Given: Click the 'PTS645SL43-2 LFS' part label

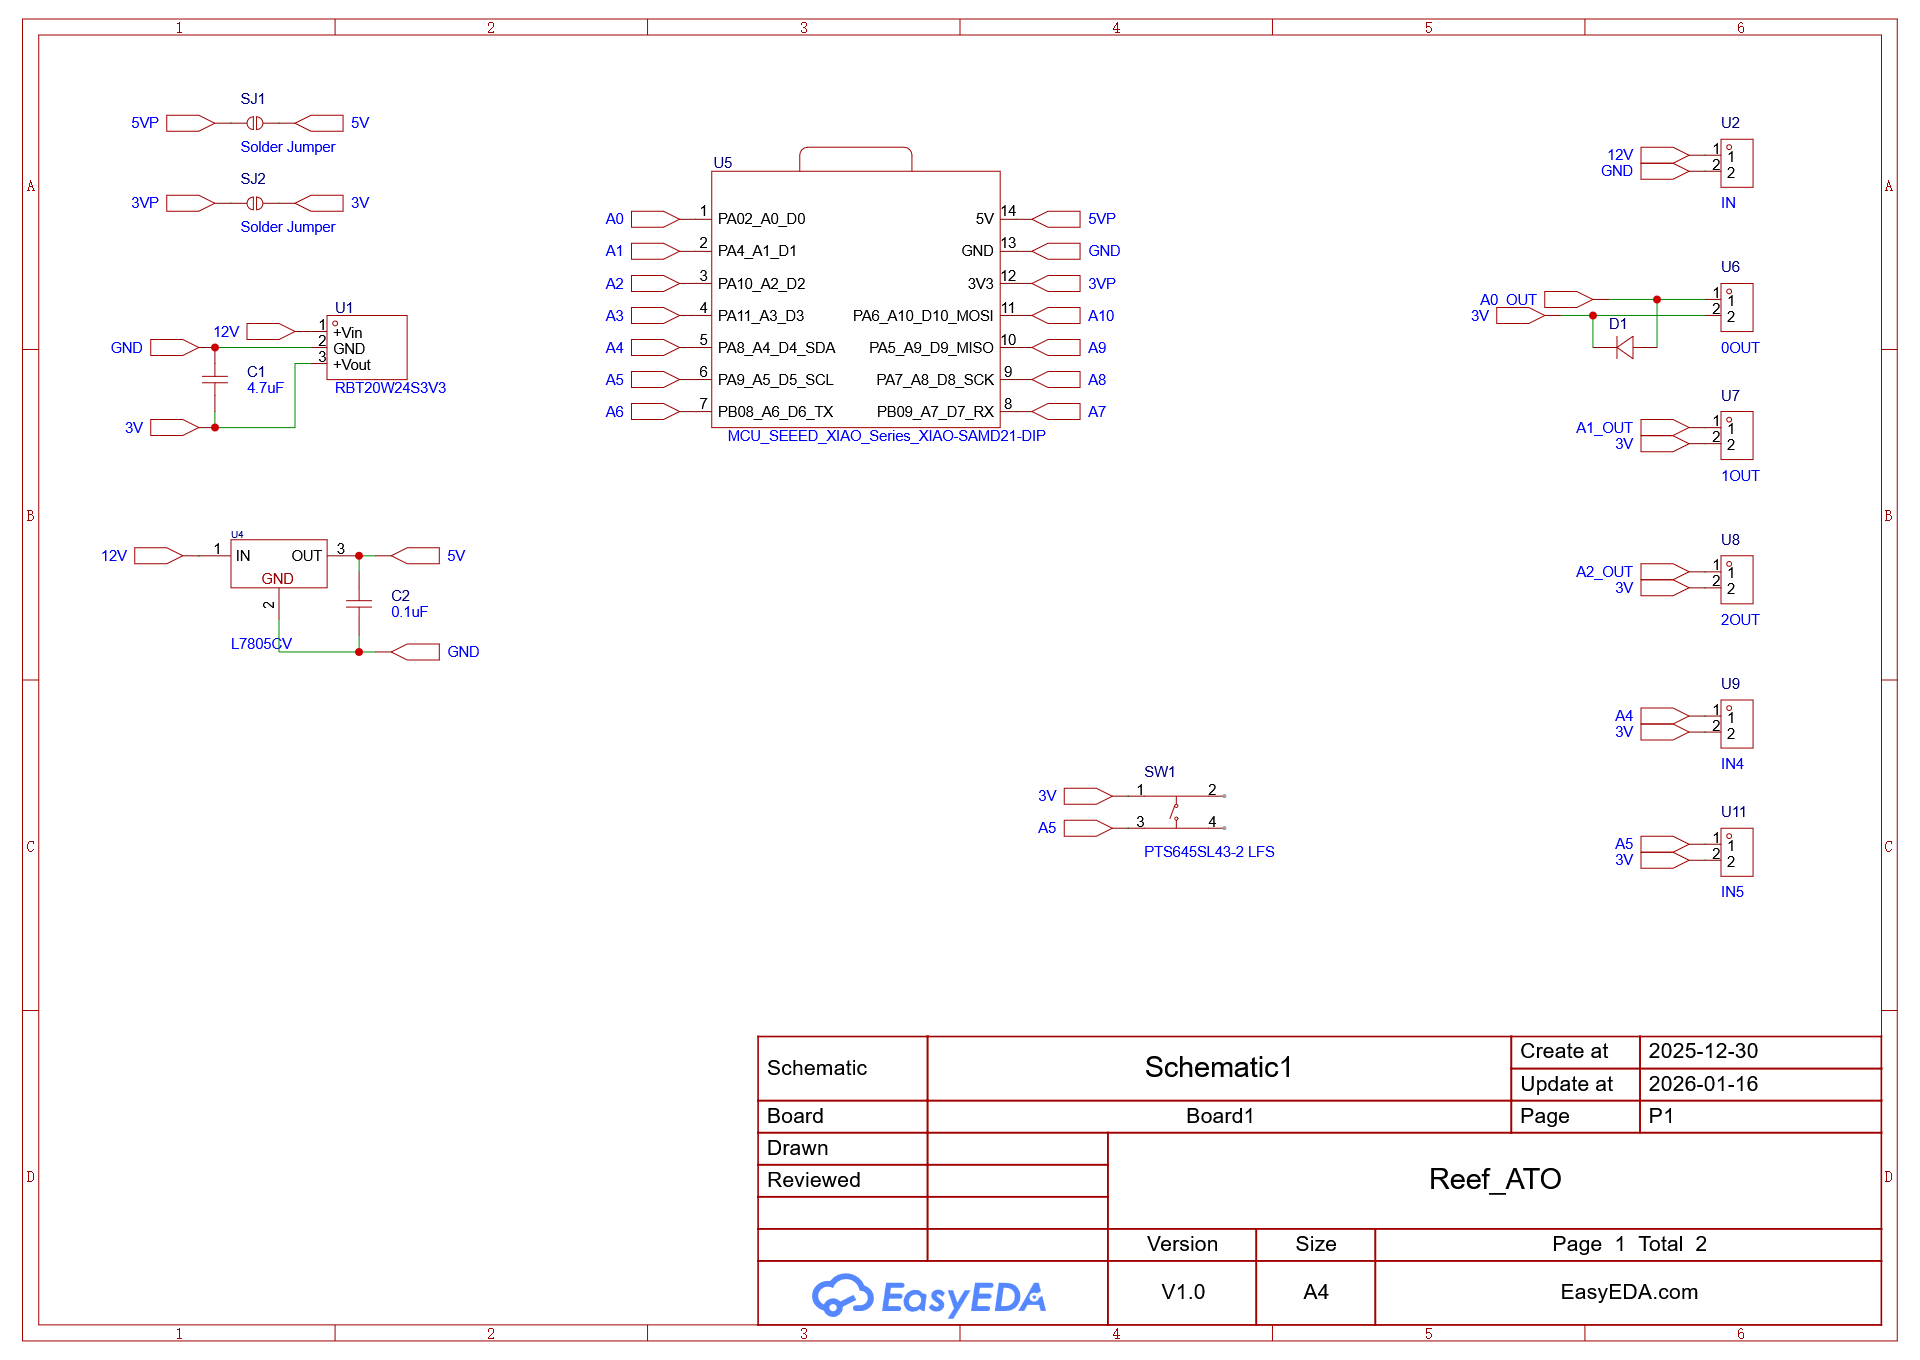Looking at the screenshot, I should pyautogui.click(x=1209, y=852).
